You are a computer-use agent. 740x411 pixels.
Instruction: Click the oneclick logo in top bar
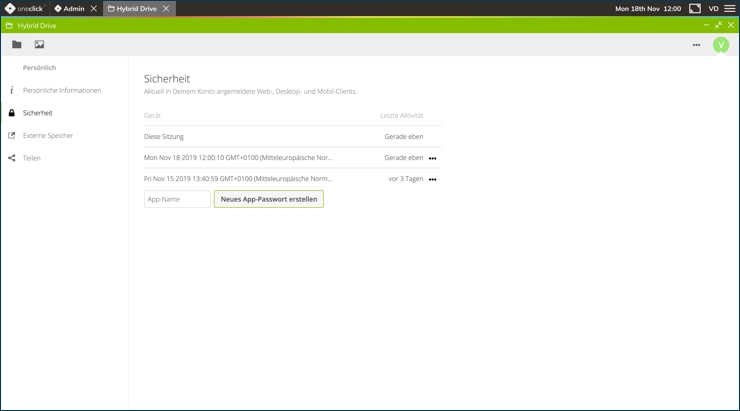24,9
